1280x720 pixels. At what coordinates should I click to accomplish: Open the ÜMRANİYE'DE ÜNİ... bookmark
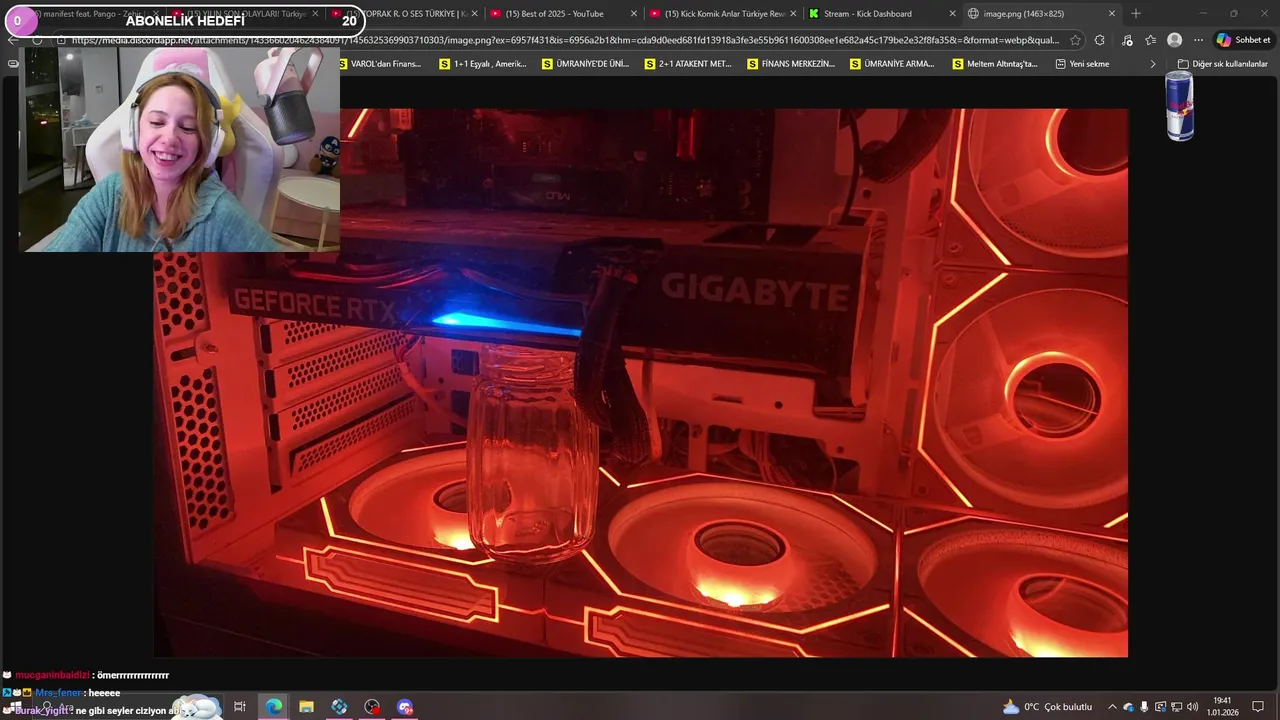[586, 64]
